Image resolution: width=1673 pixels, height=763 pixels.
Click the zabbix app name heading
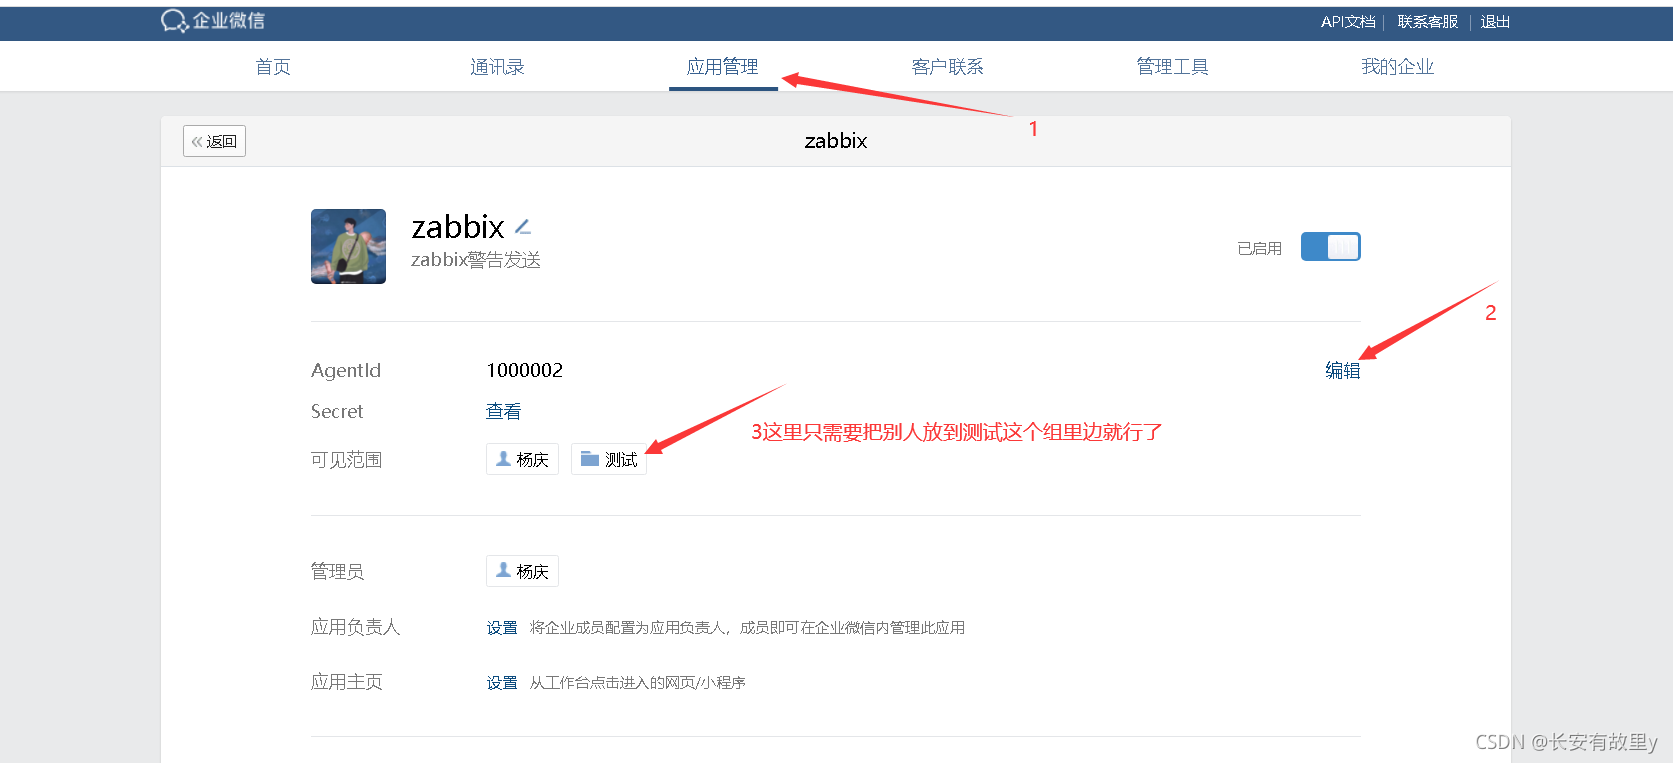point(458,227)
